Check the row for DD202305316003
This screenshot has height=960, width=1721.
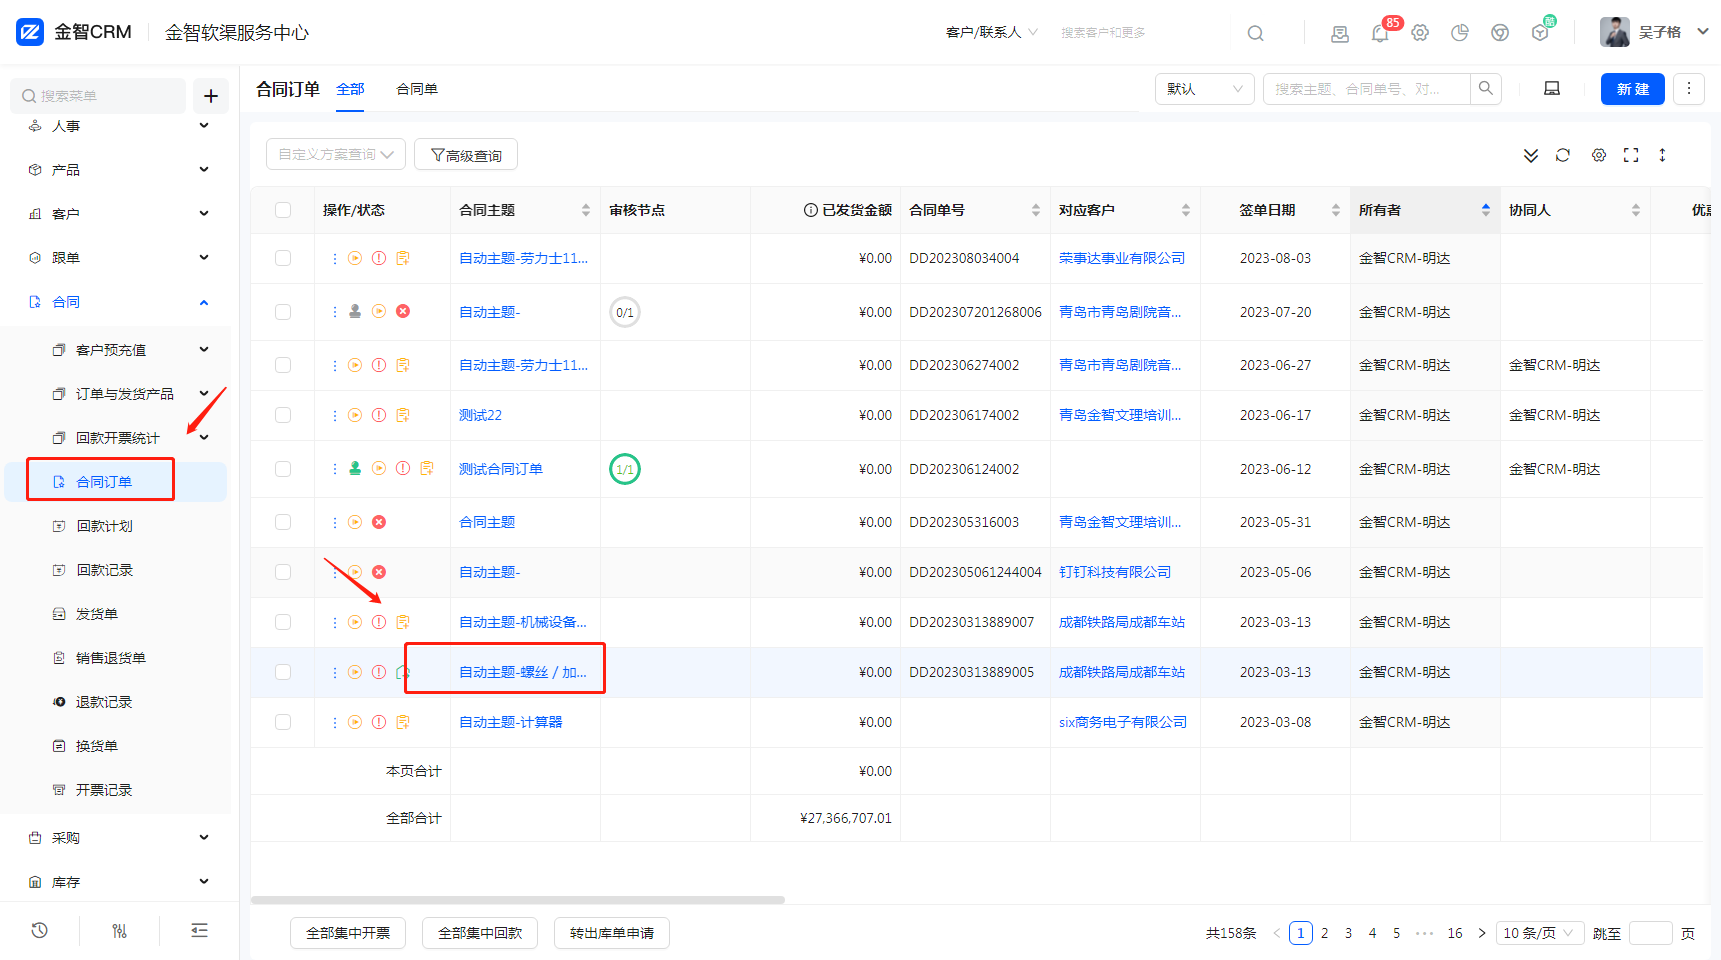(x=283, y=522)
